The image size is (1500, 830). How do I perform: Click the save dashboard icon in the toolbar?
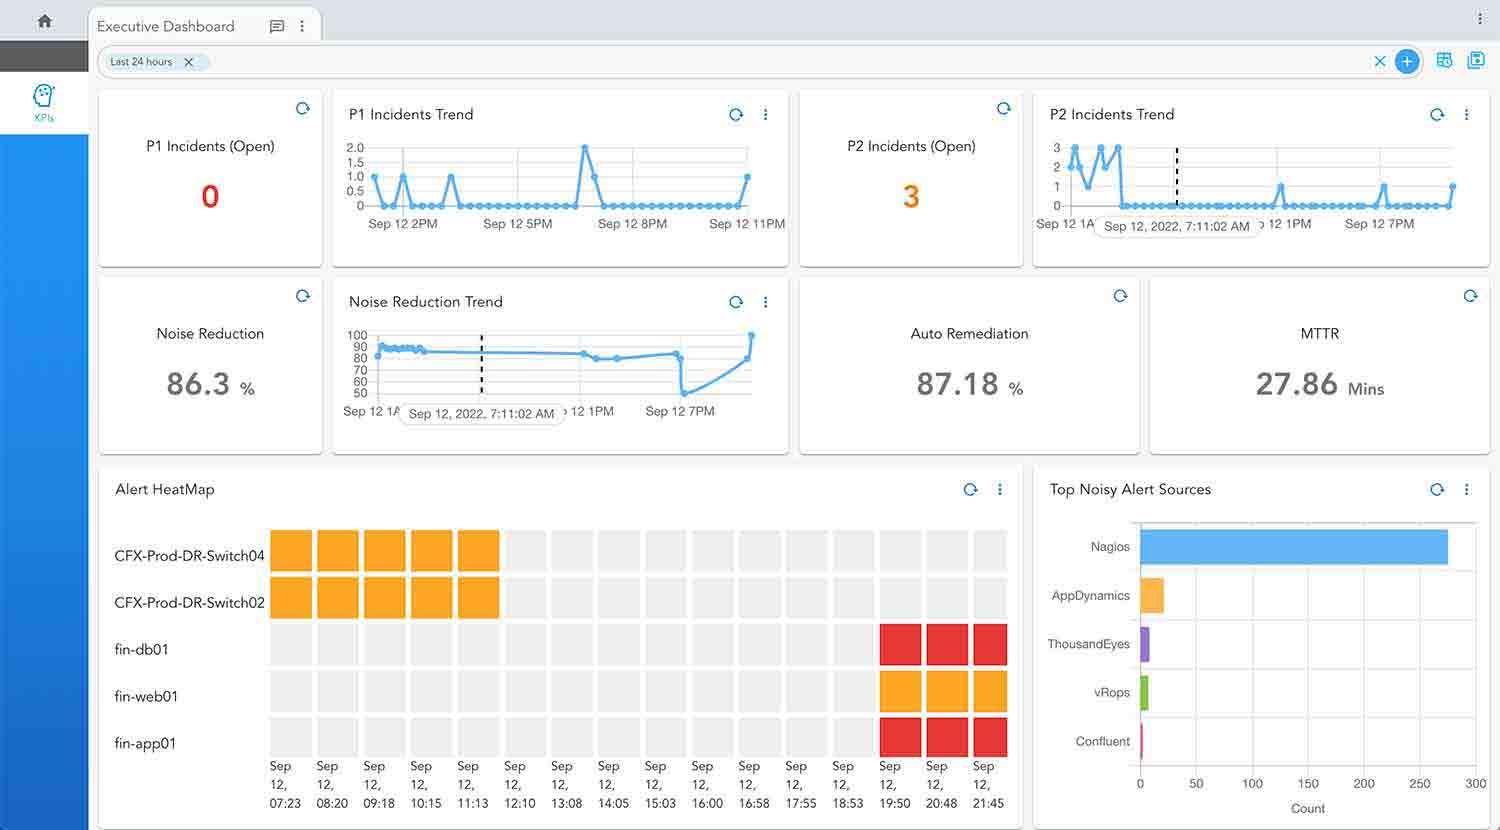(1475, 60)
